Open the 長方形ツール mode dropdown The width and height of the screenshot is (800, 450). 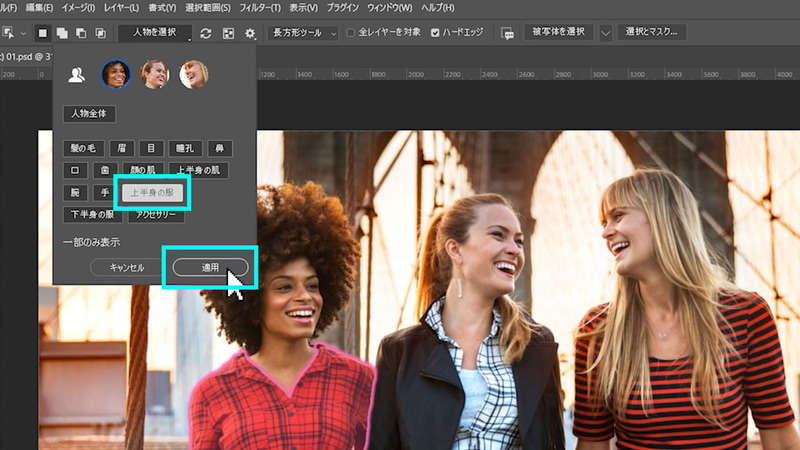click(303, 33)
